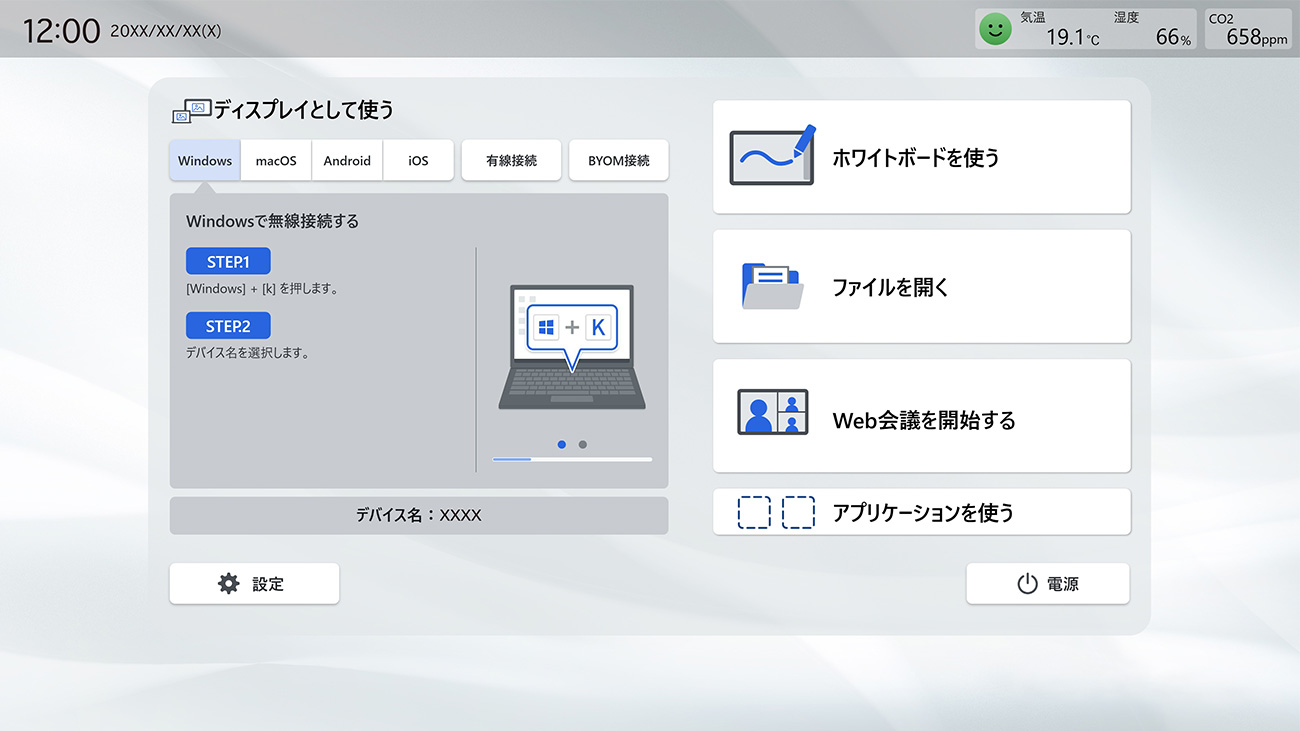Click the settings gear icon

229,584
